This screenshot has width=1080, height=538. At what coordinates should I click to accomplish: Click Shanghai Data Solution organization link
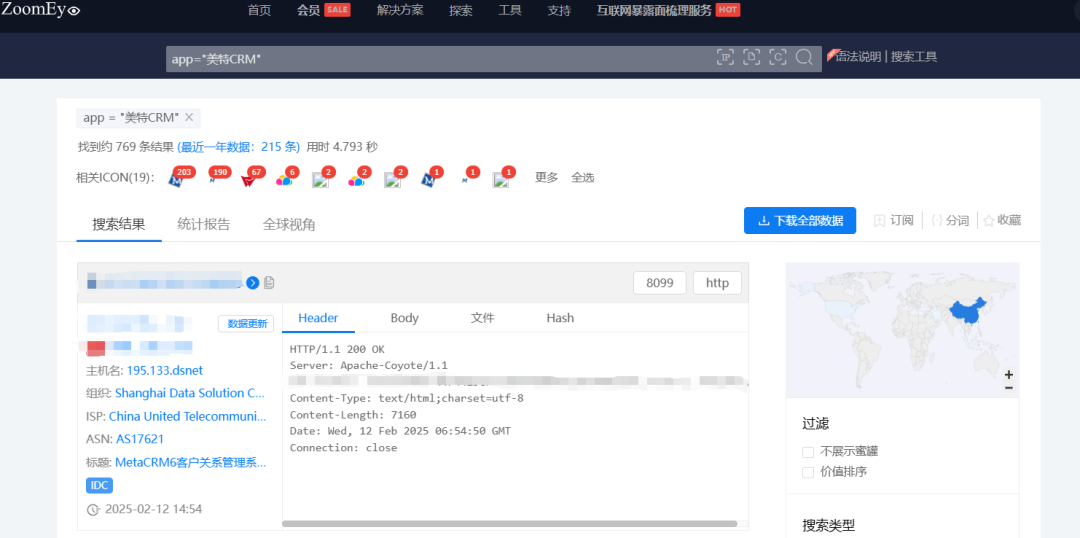pos(190,393)
